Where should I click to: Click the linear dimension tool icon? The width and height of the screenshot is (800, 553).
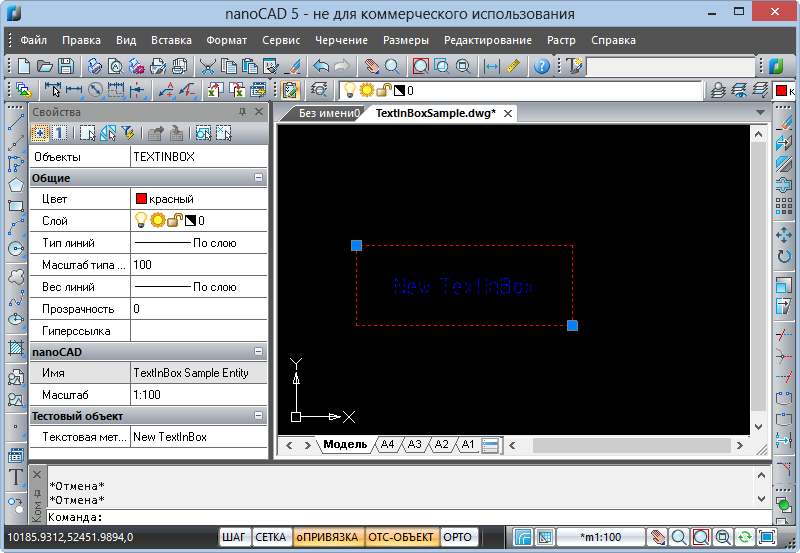tap(74, 91)
